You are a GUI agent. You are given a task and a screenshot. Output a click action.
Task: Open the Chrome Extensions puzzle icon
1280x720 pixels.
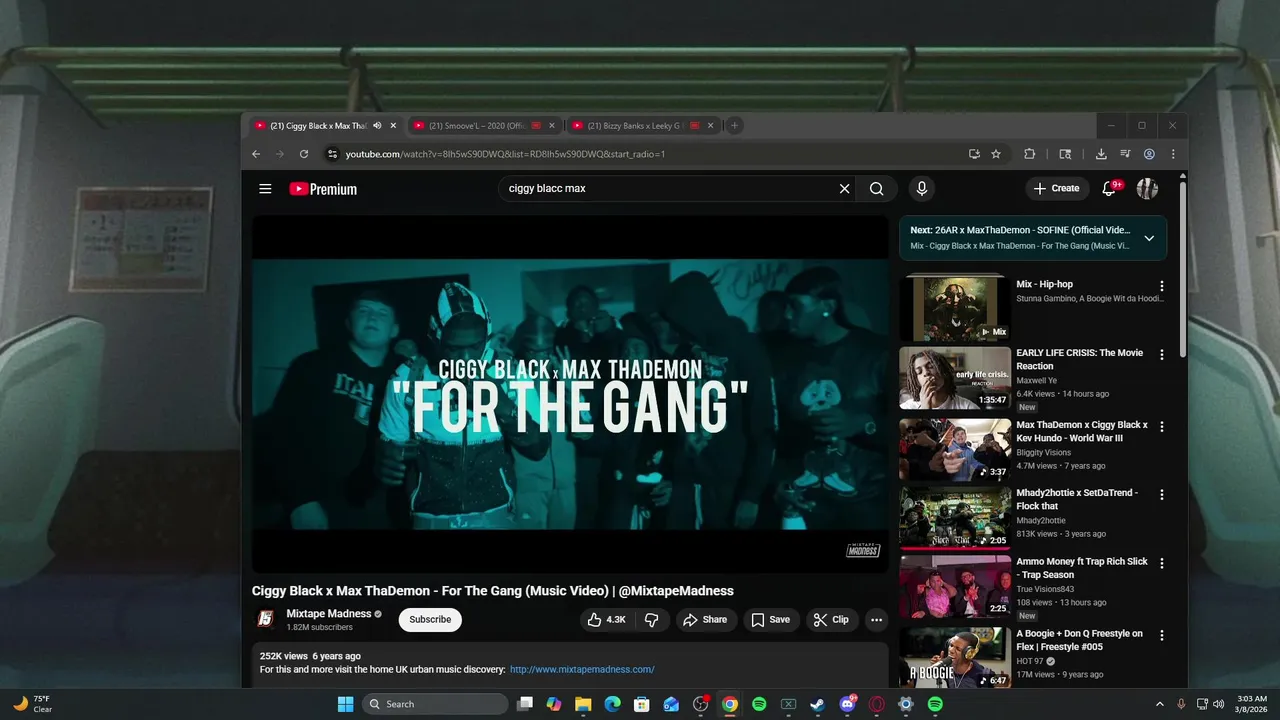[1029, 154]
